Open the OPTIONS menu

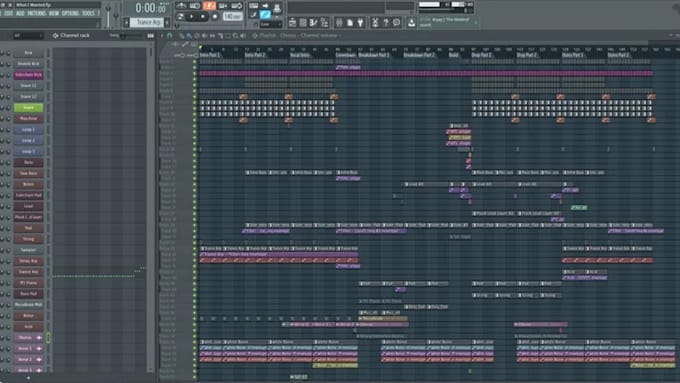[70, 13]
